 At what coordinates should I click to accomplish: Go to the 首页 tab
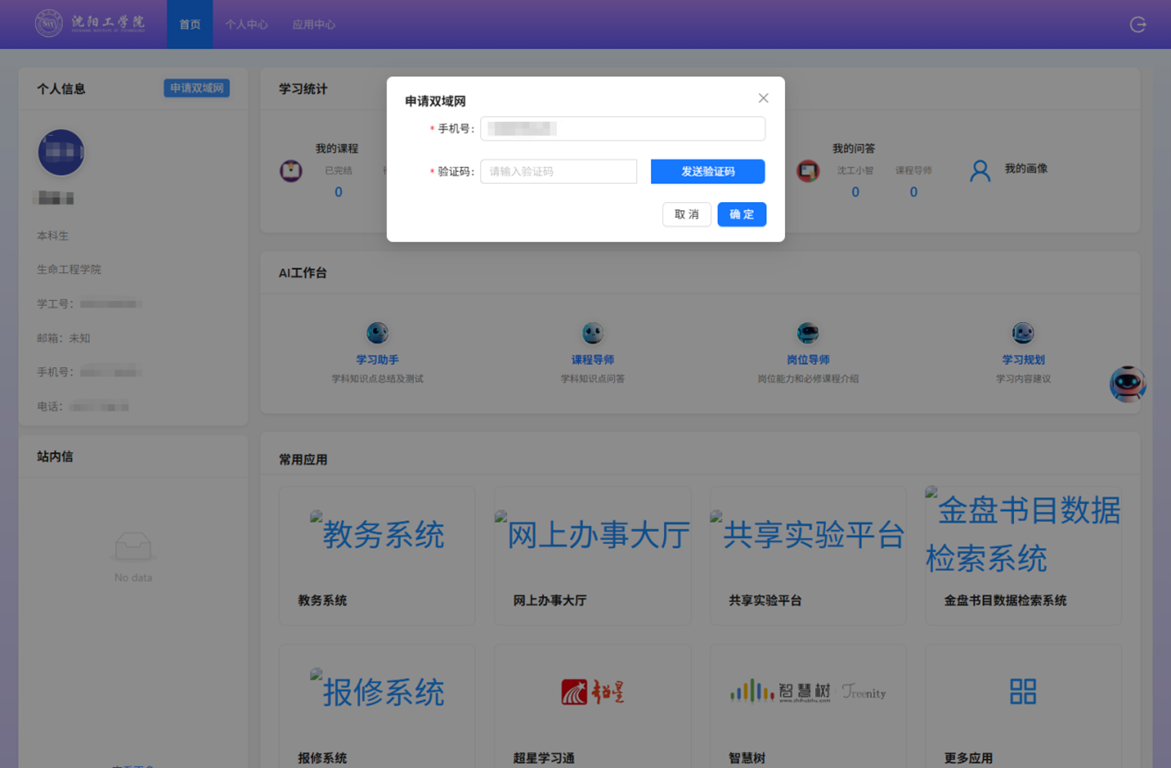189,25
